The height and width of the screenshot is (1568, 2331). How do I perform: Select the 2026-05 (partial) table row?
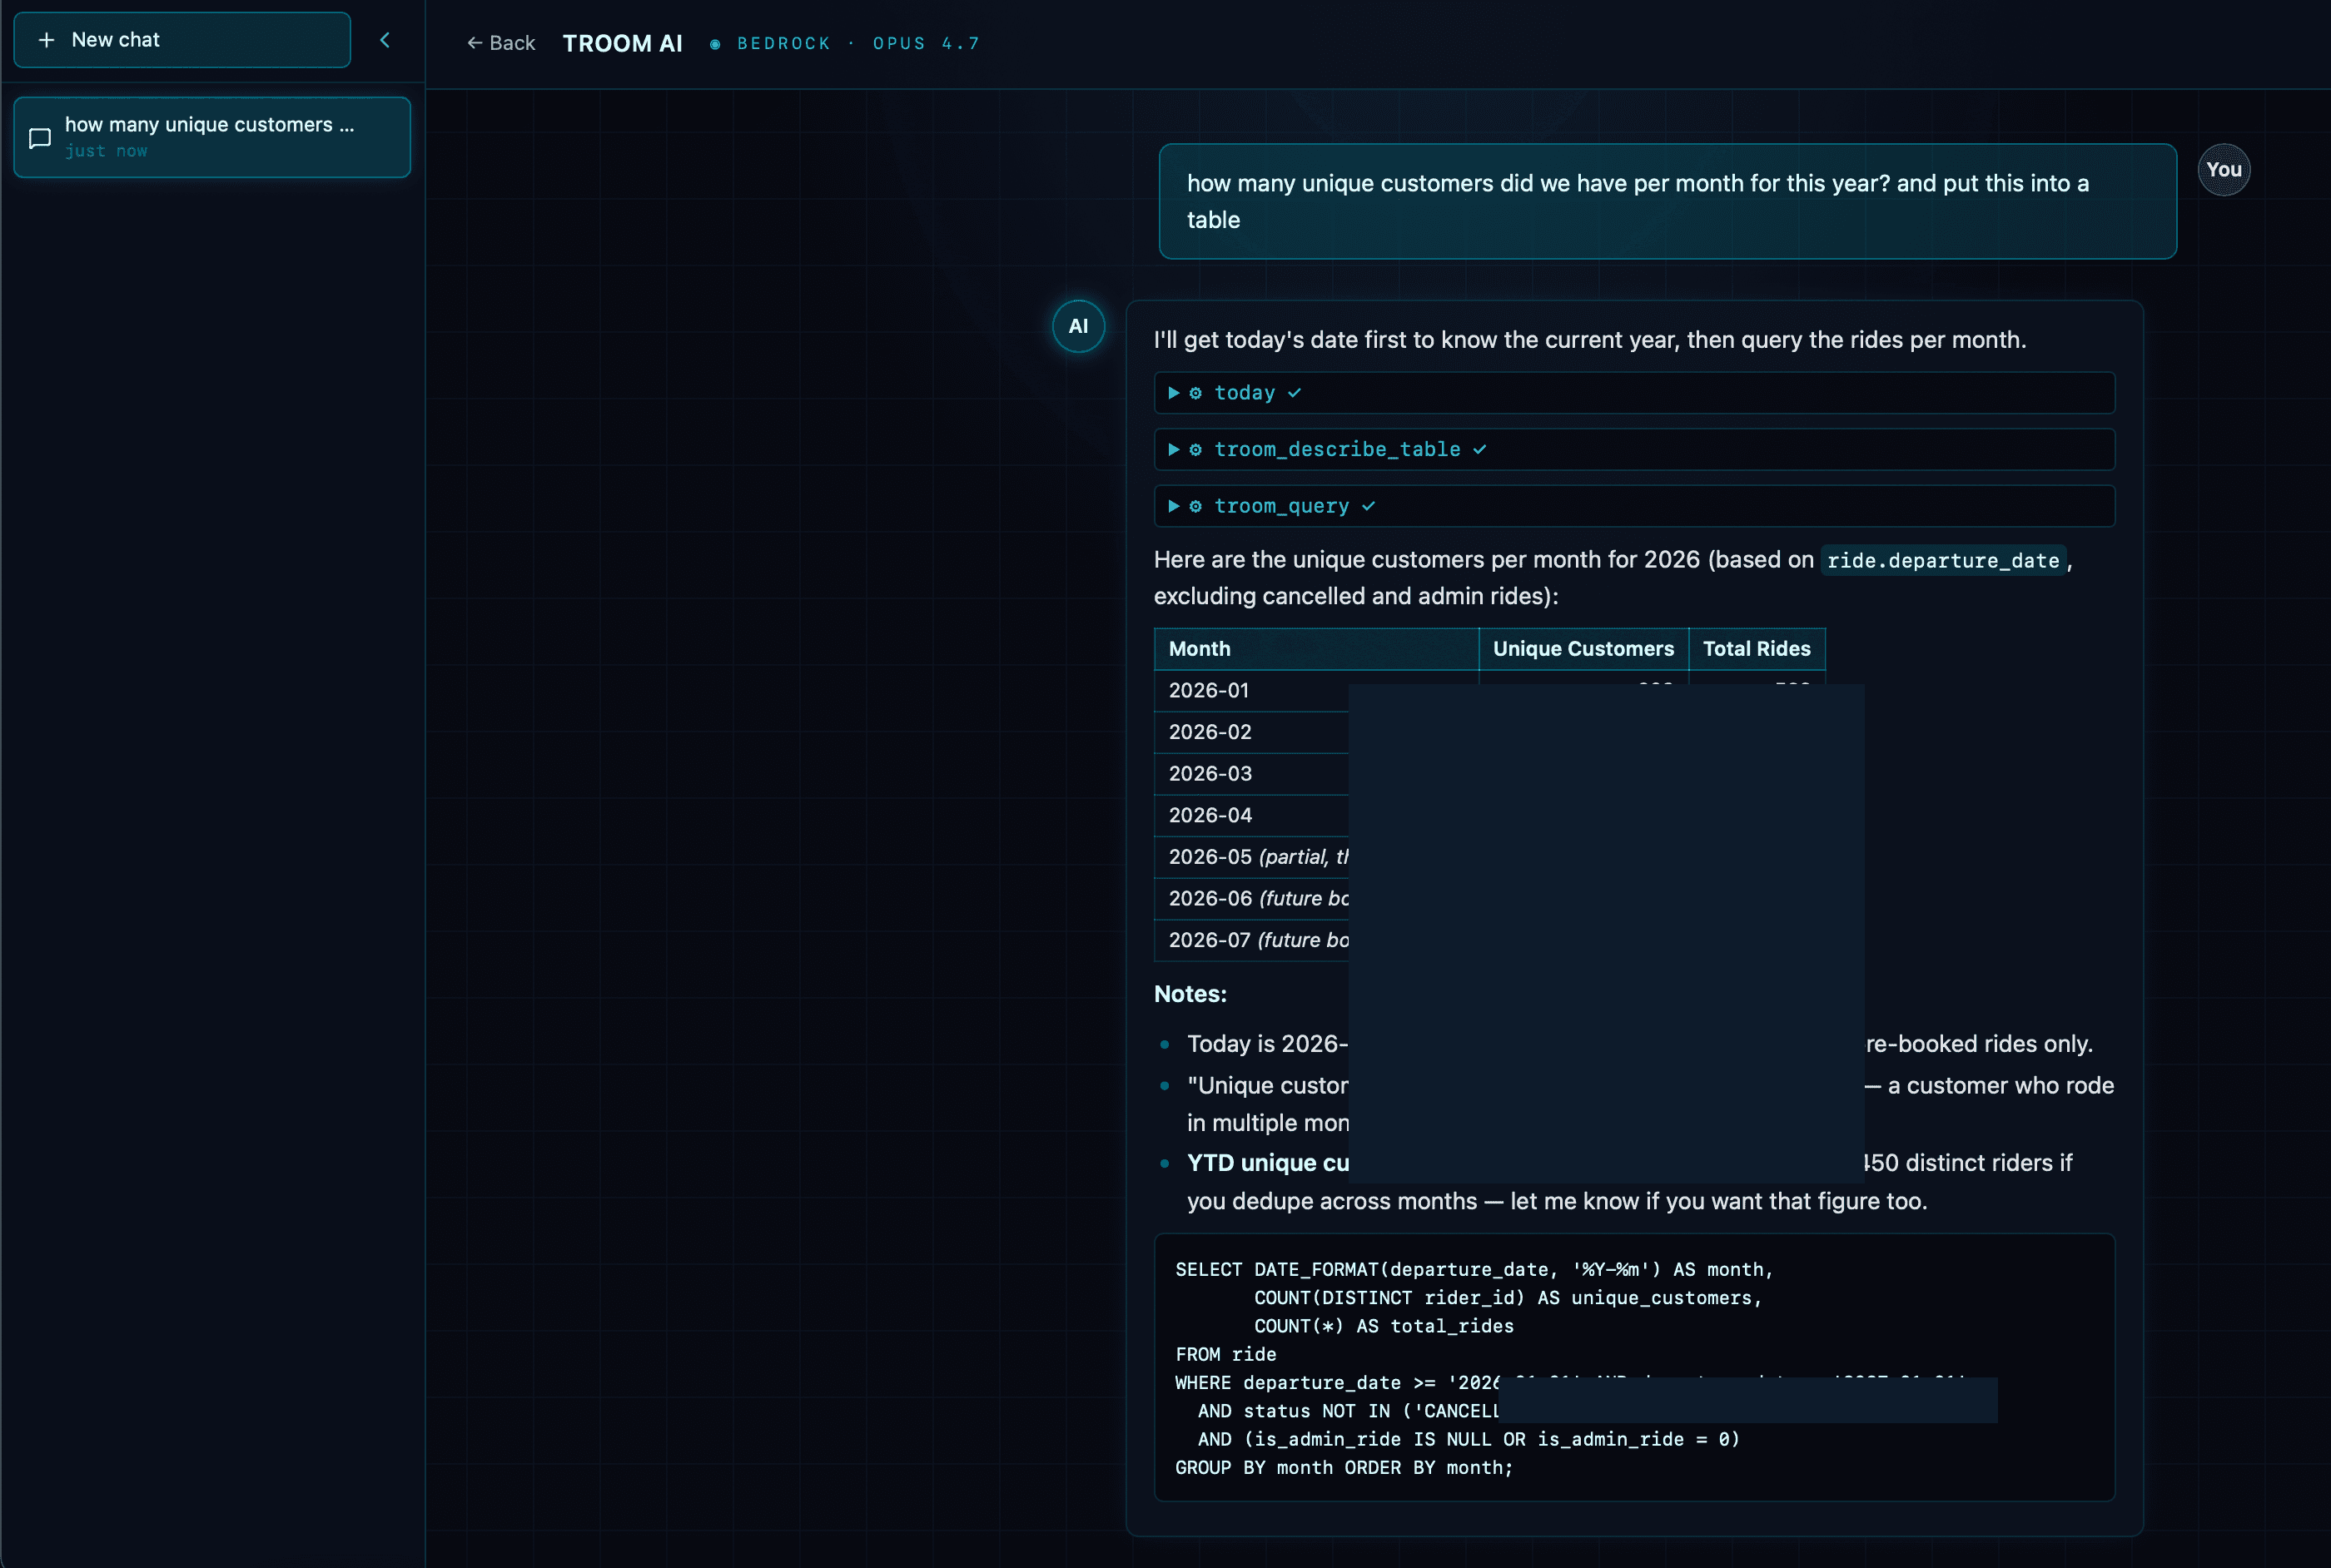[1490, 857]
